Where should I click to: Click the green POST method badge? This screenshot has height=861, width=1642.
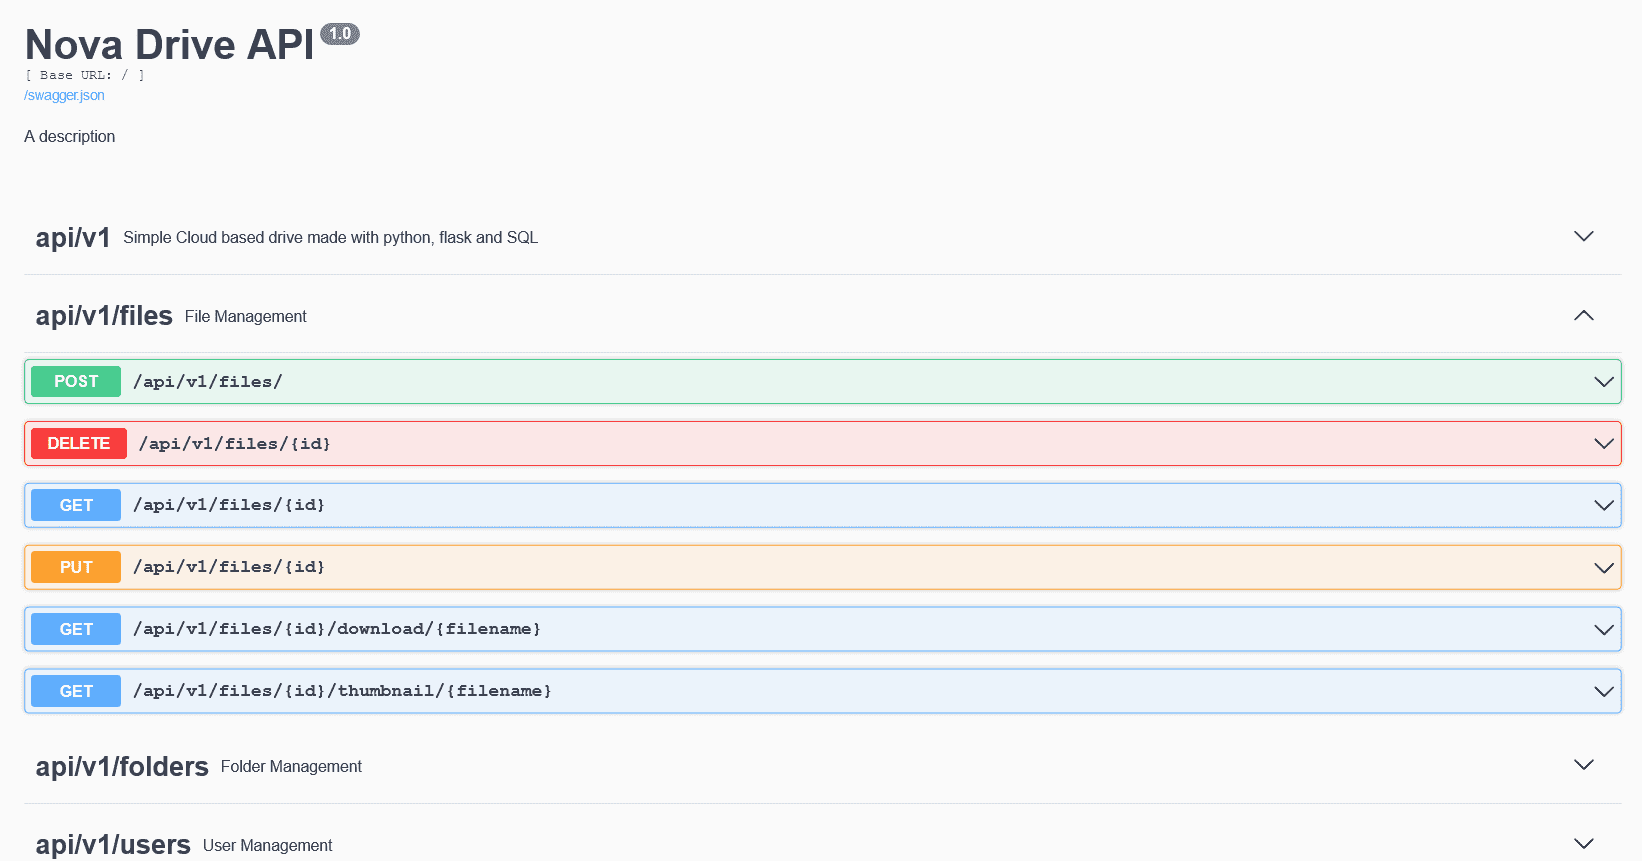[x=76, y=382]
